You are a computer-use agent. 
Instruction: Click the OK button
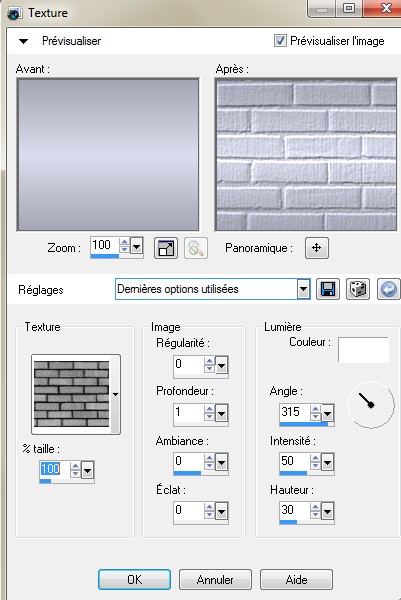click(x=134, y=580)
